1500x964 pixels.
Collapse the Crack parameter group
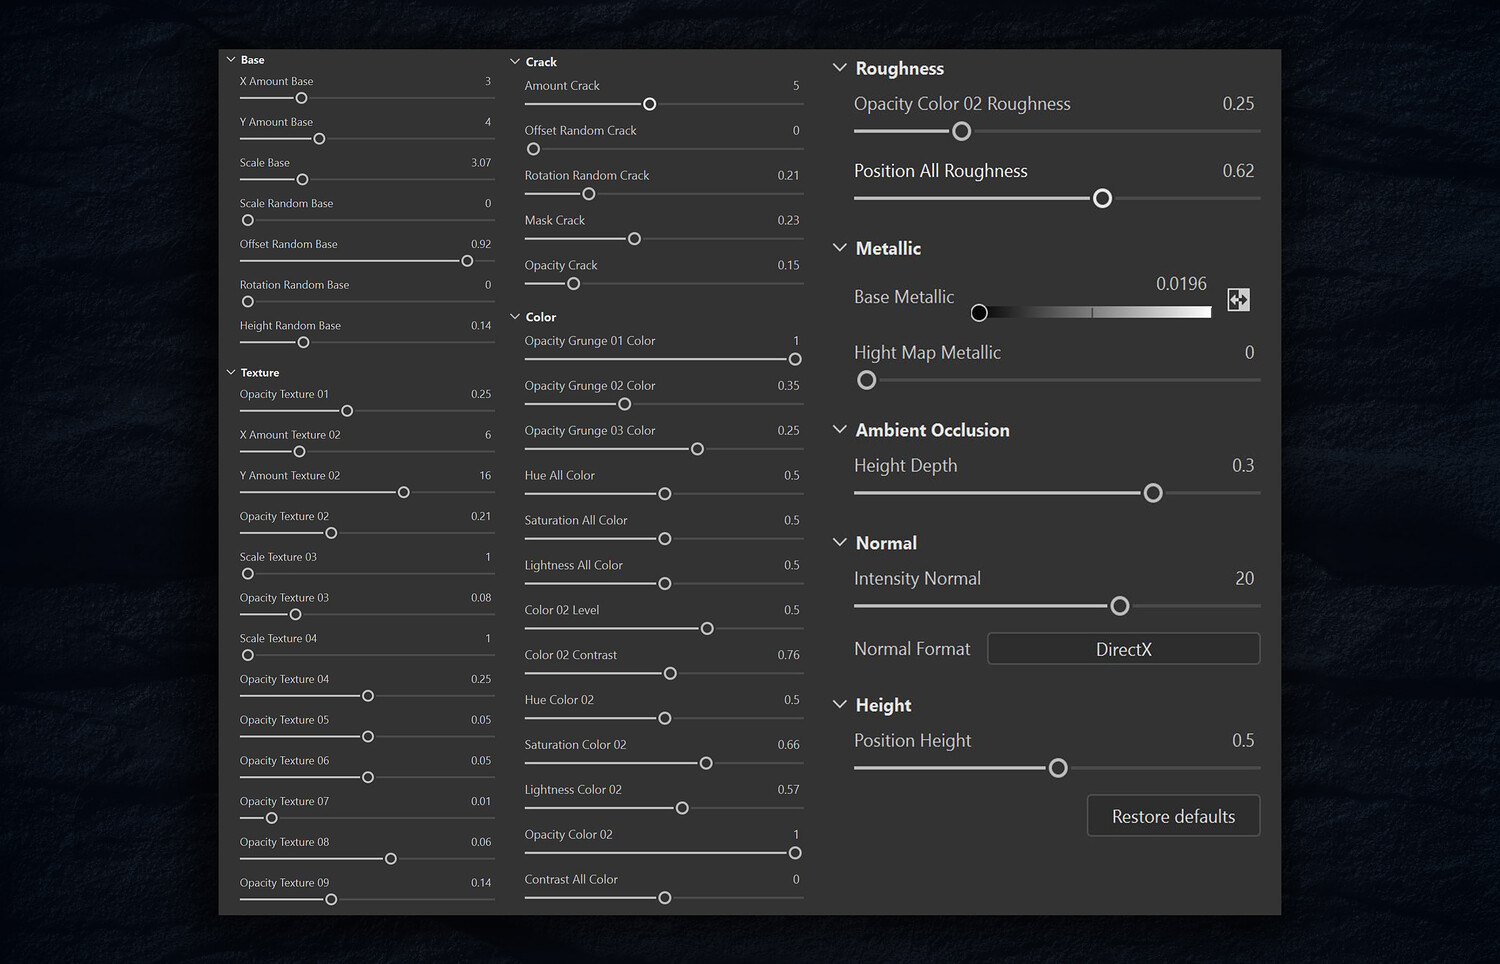(515, 62)
